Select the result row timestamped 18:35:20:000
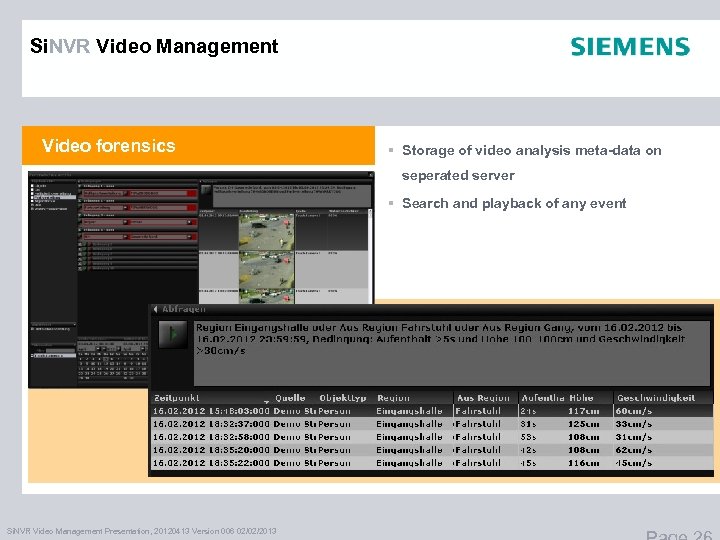This screenshot has width=720, height=540. point(432,450)
